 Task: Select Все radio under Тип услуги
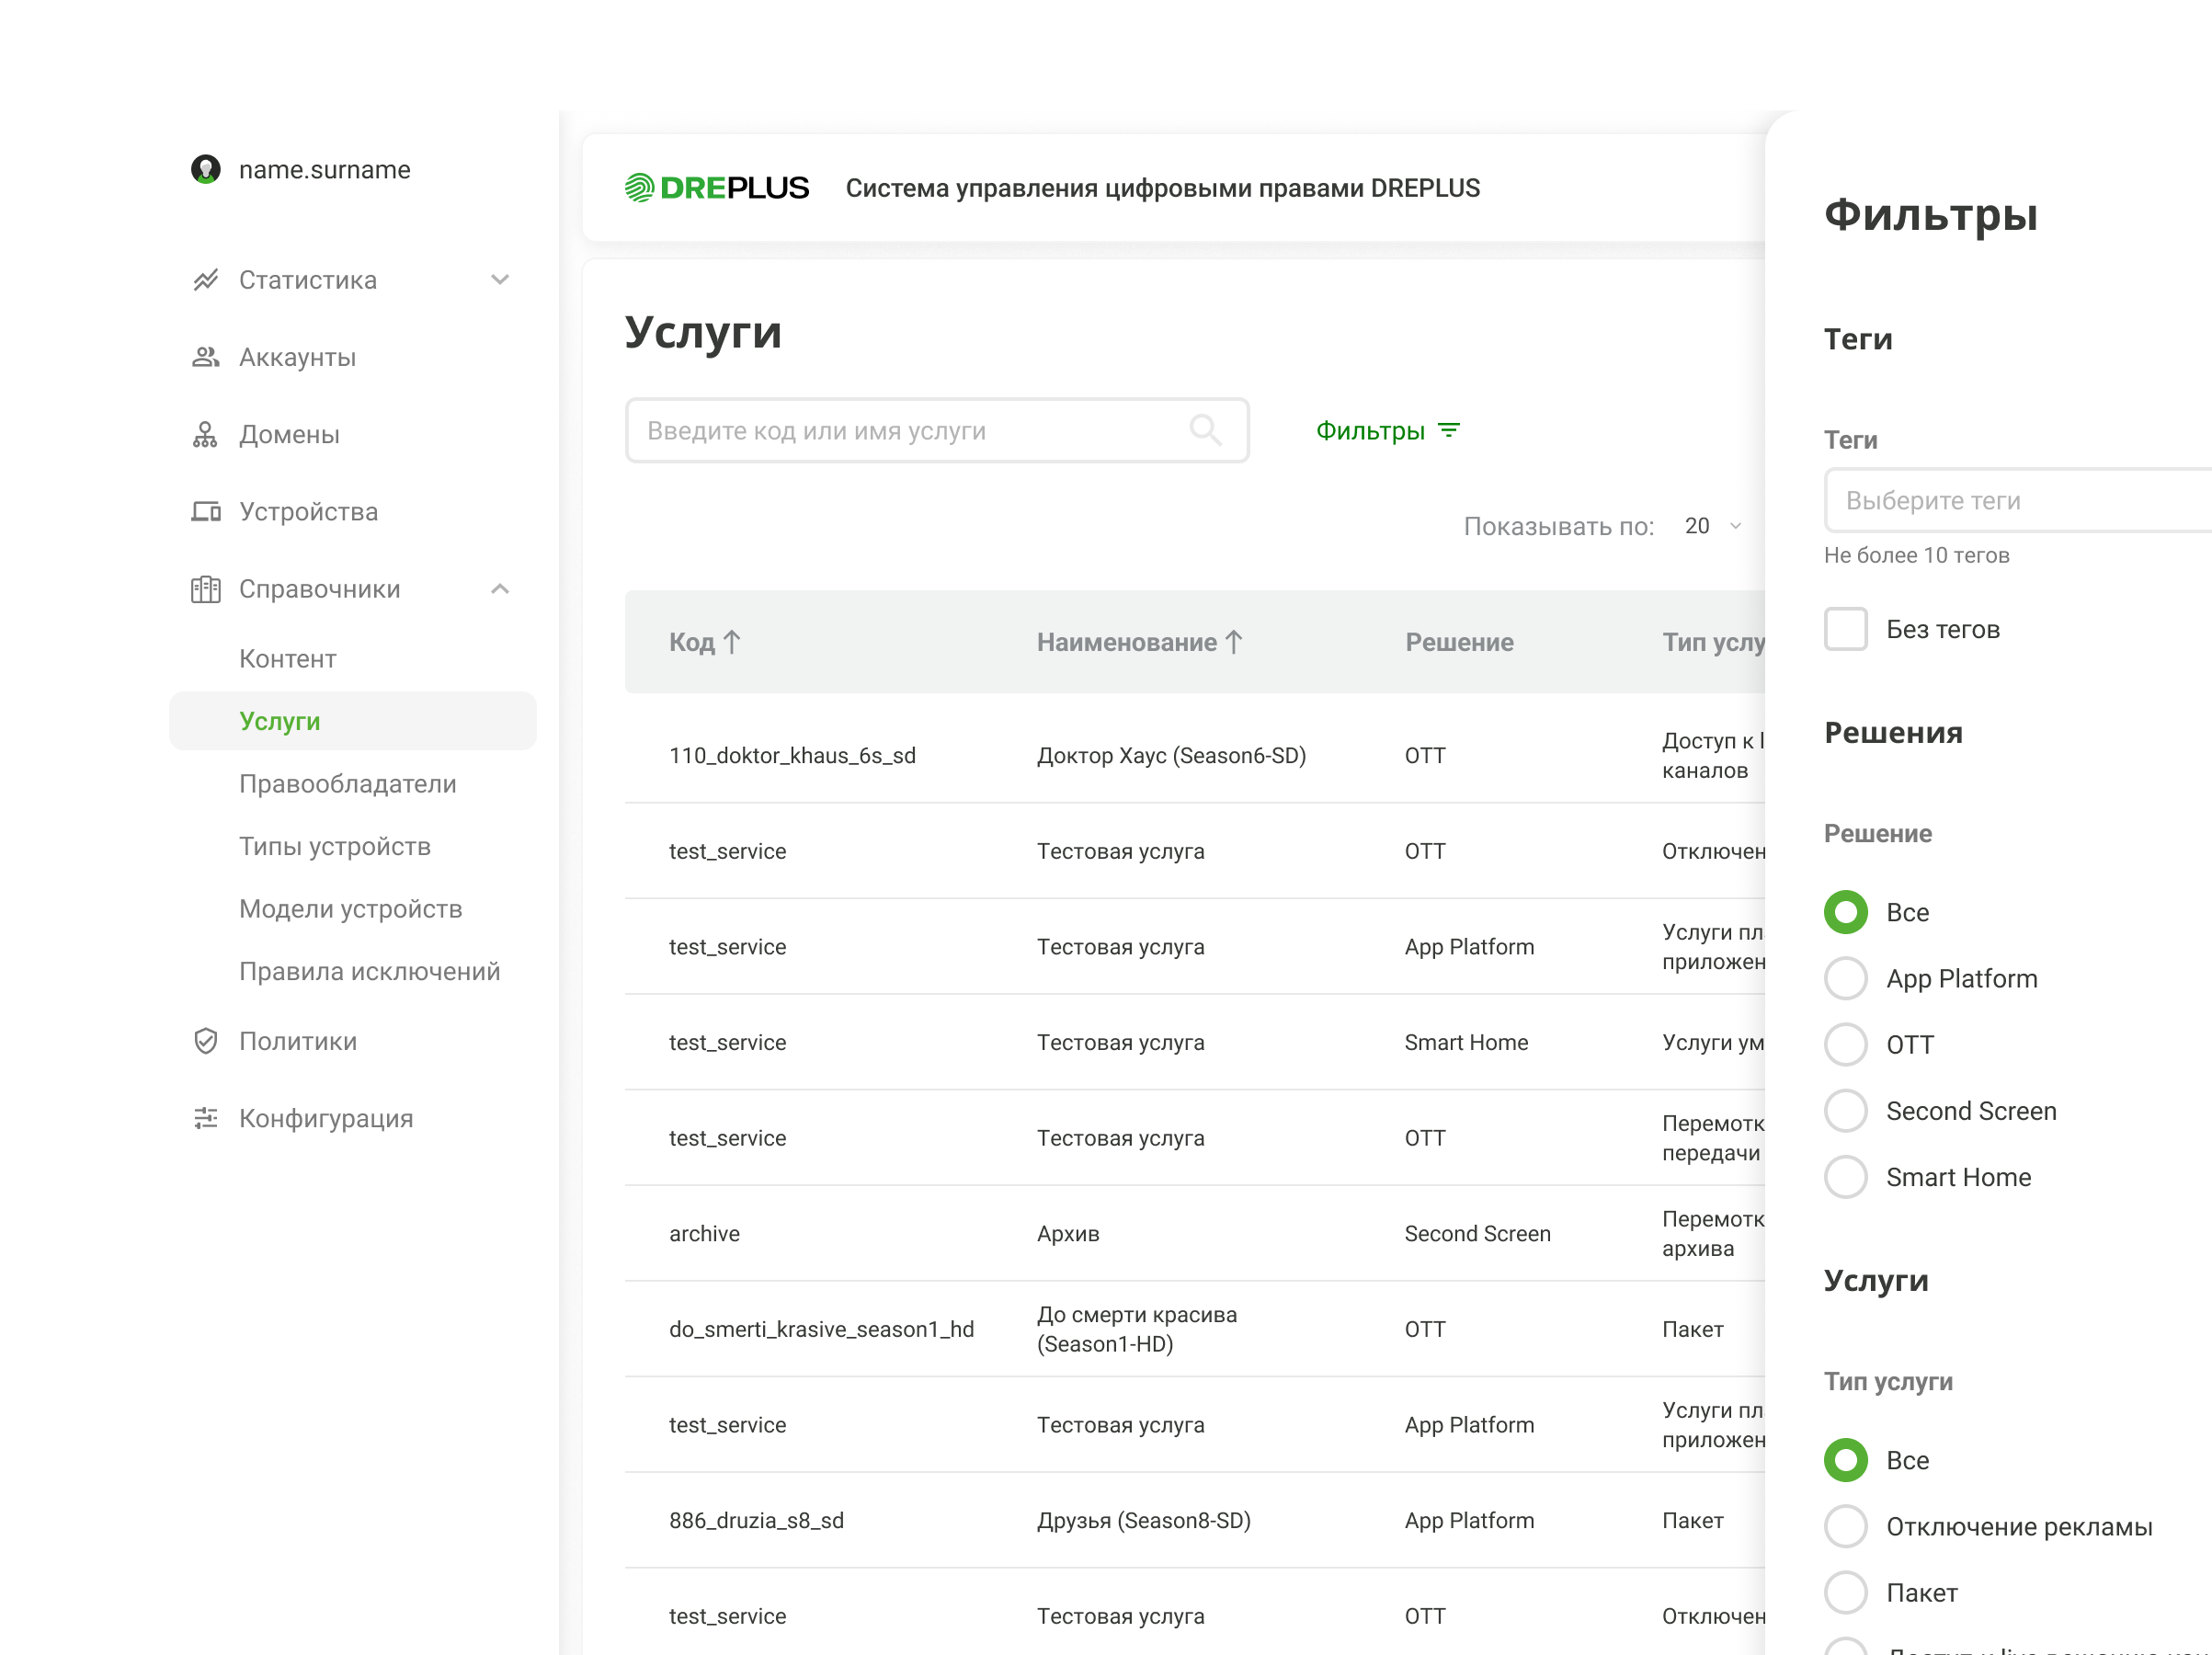[1846, 1460]
